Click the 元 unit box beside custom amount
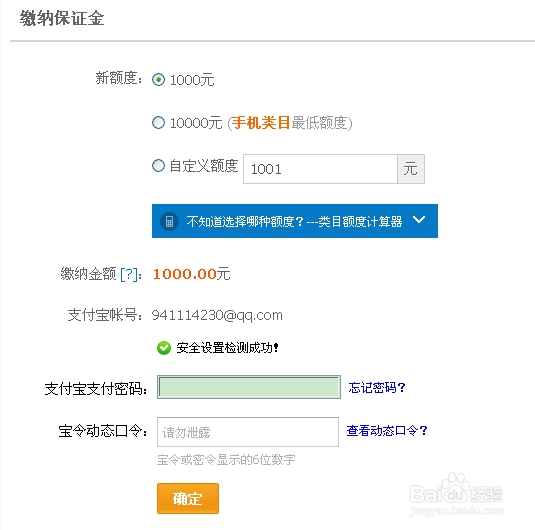 (411, 169)
